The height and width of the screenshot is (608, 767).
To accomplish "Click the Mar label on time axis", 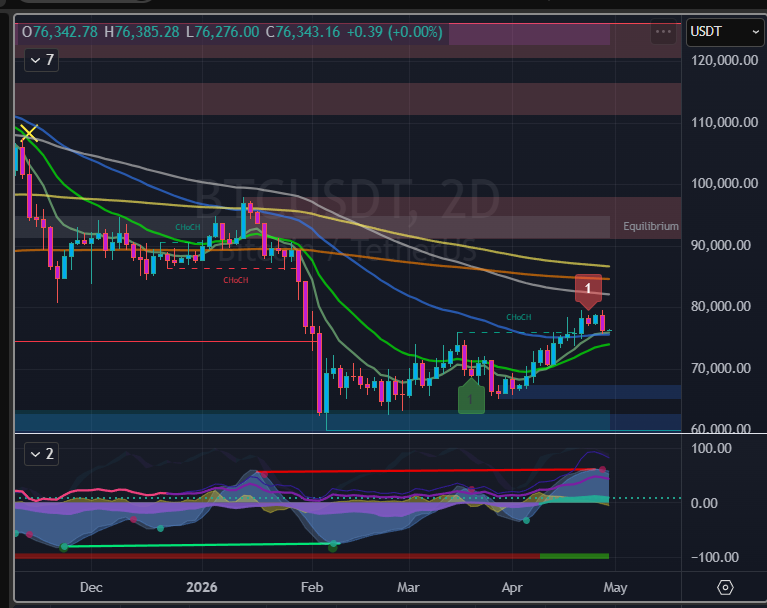I will point(408,587).
